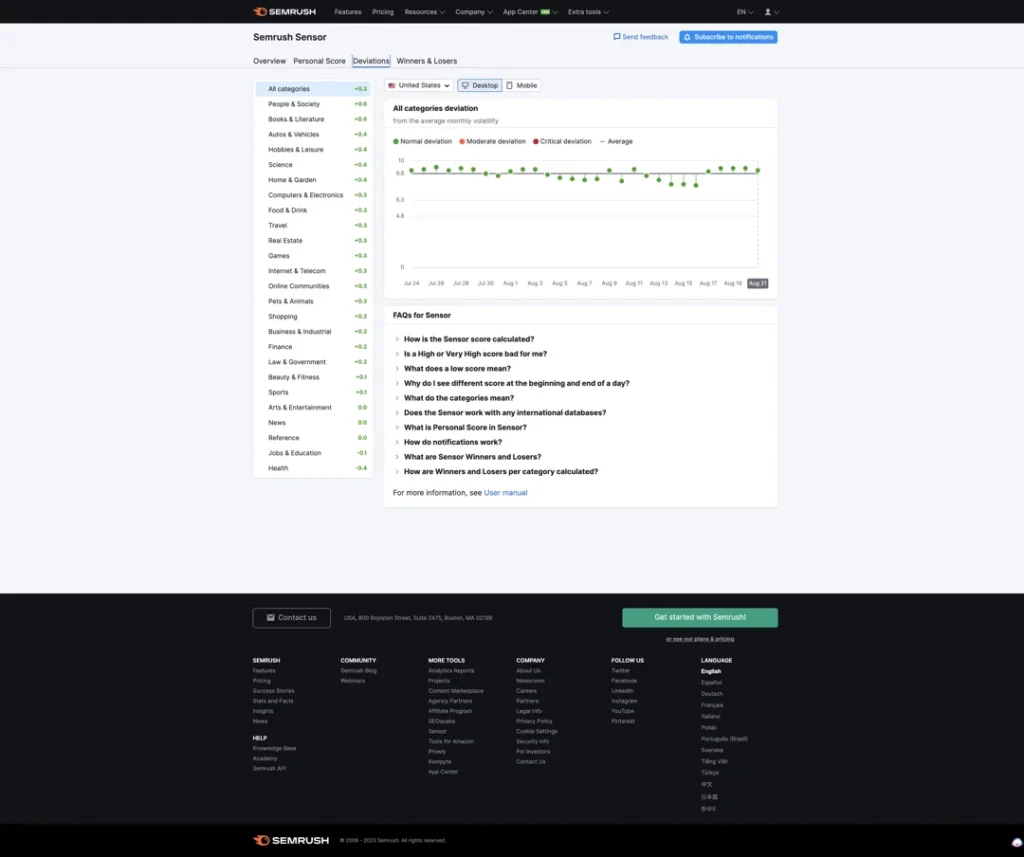Select Jobs & Education category
1024x857 pixels.
[x=313, y=453]
